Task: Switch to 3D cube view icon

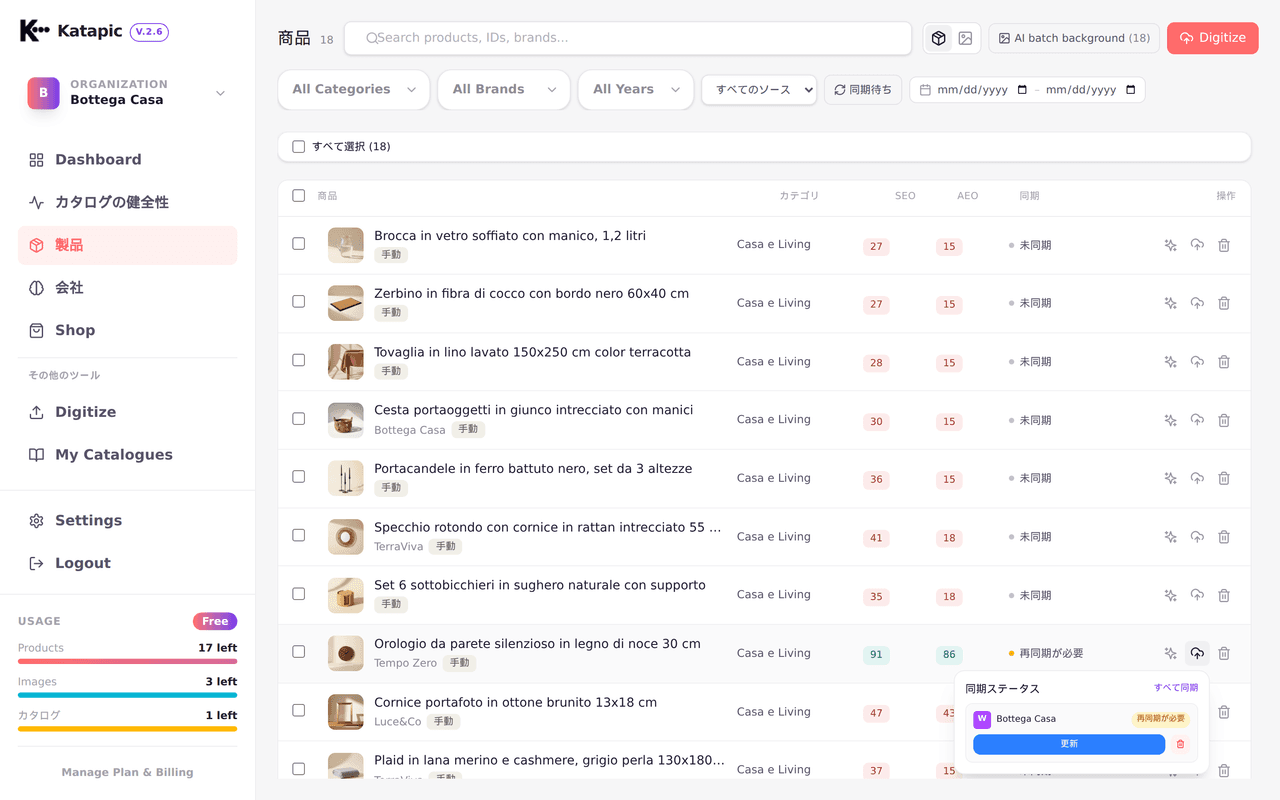Action: pyautogui.click(x=938, y=38)
